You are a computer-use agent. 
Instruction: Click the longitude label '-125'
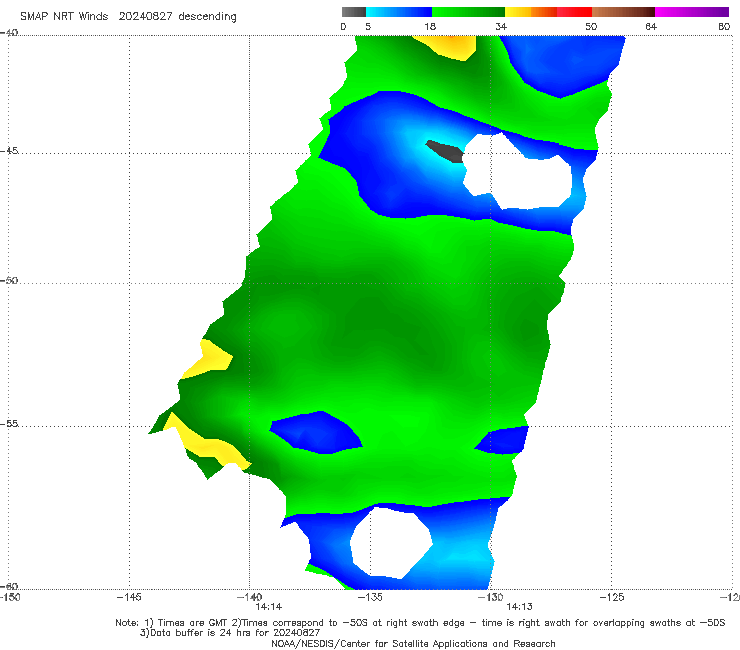pos(612,597)
